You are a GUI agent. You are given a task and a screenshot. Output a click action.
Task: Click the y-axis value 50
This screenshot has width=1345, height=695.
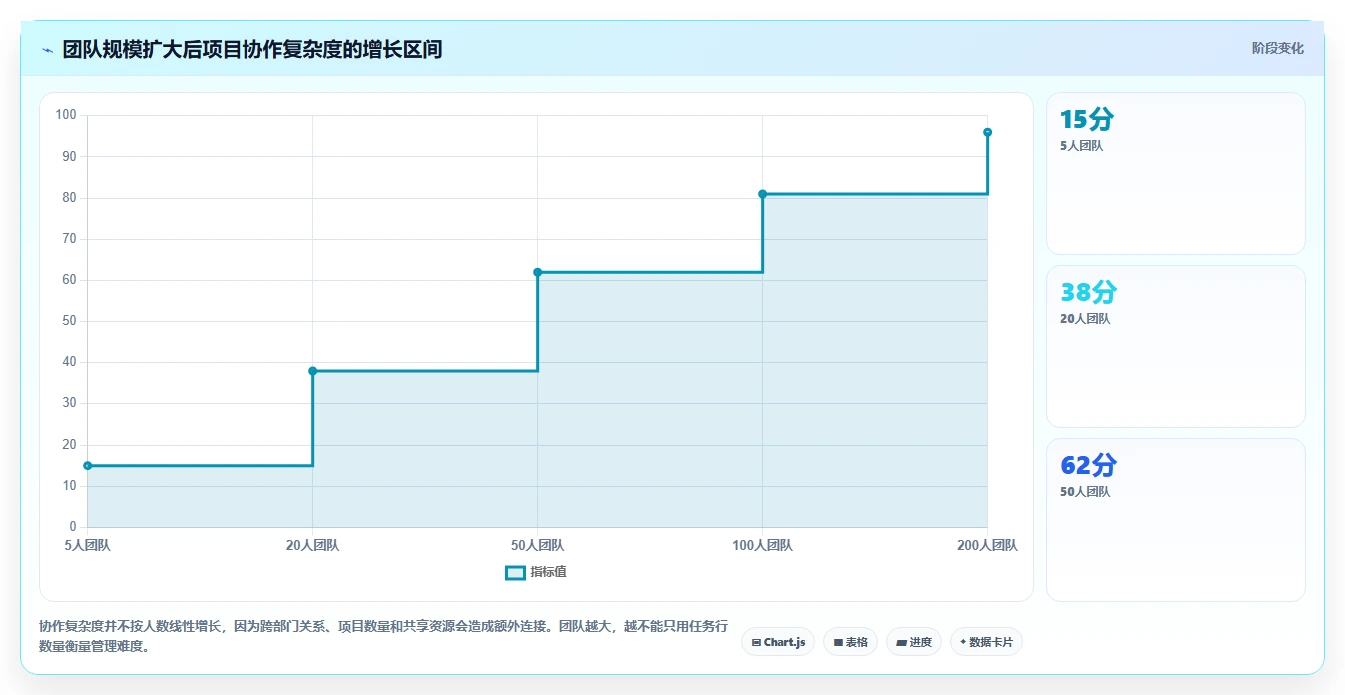70,321
